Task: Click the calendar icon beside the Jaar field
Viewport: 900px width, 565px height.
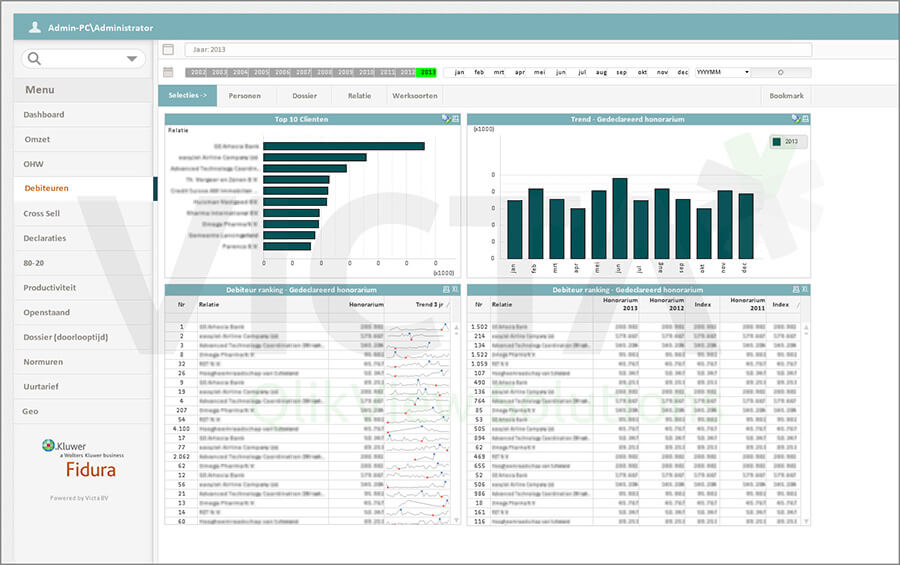Action: click(x=168, y=49)
